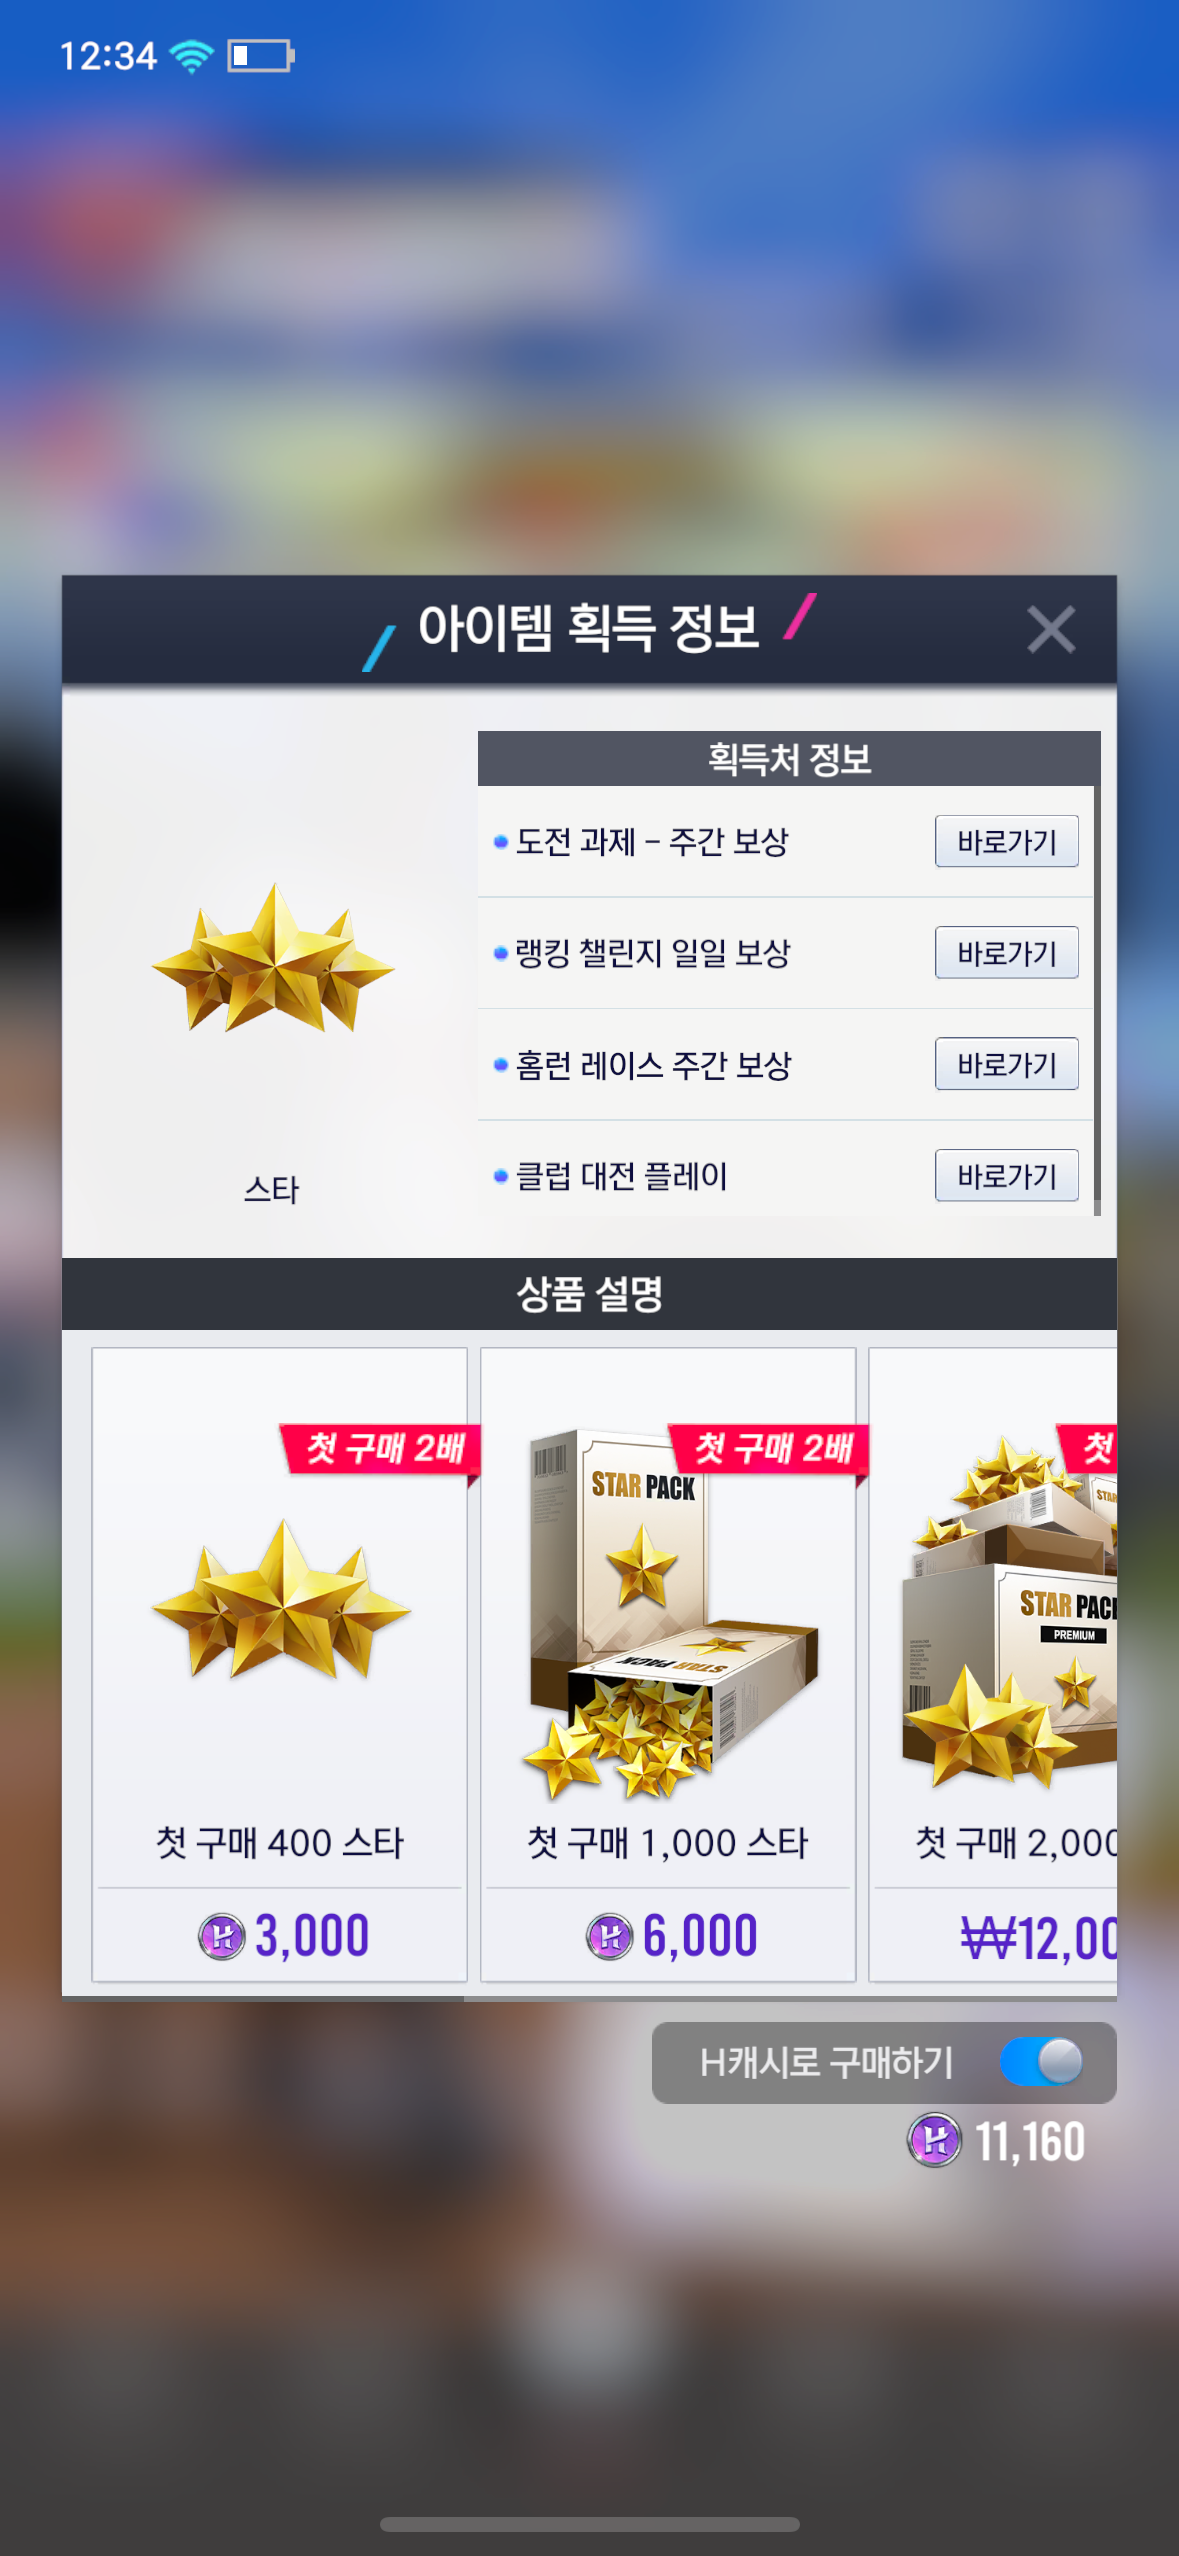Go to 랭킹 챌린지 일일 보상
Viewport: 1179px width, 2556px height.
tap(1006, 952)
